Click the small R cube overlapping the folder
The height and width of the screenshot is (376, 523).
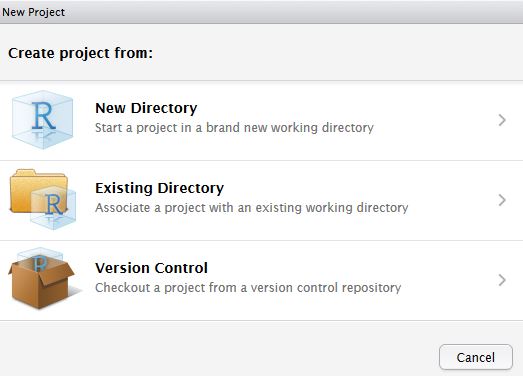pos(53,208)
